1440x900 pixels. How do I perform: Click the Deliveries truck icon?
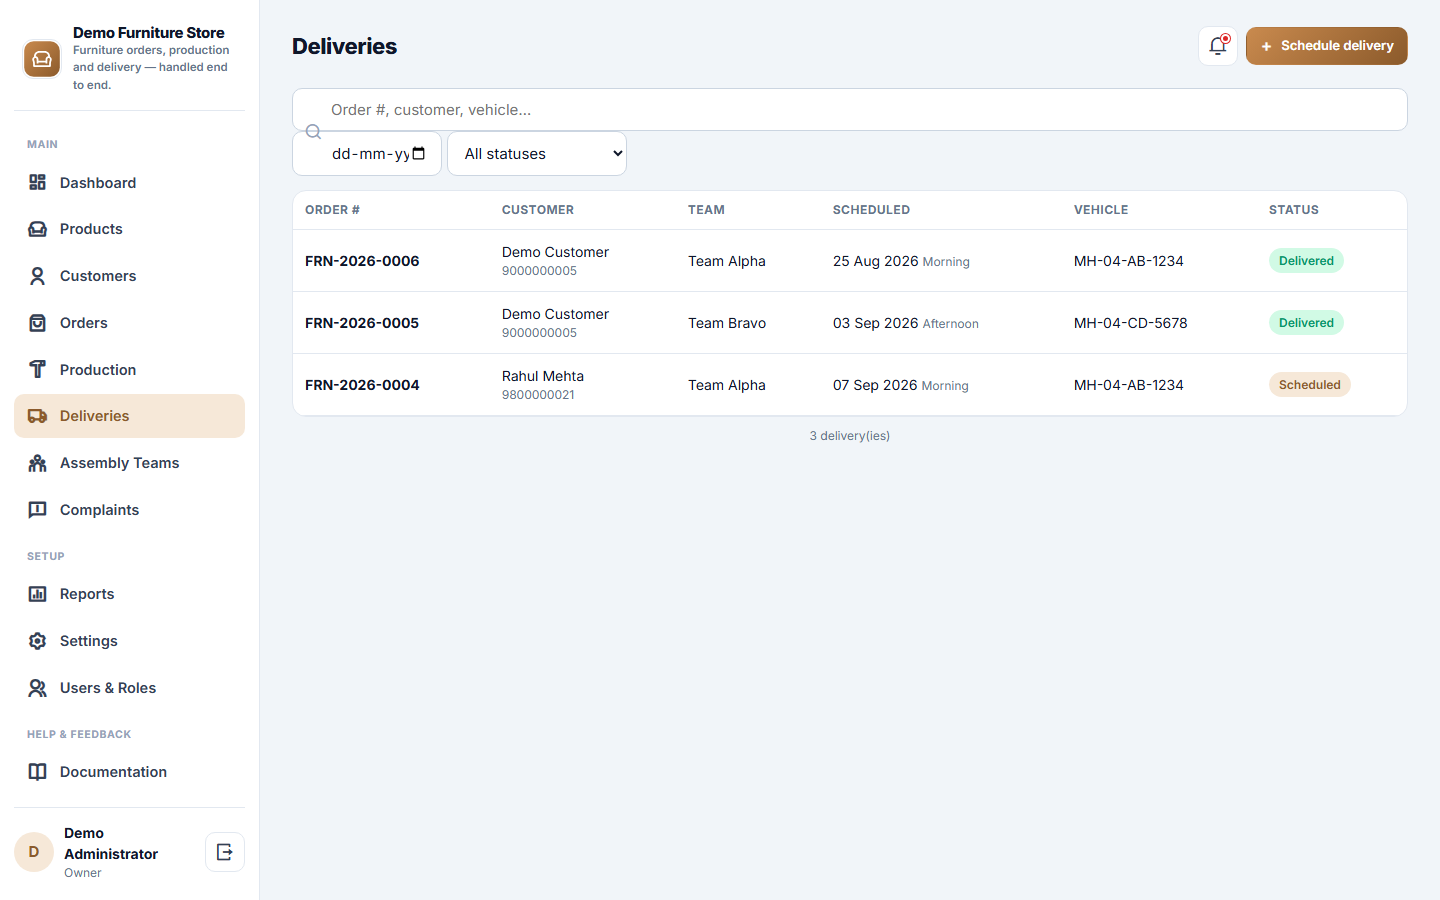click(38, 416)
